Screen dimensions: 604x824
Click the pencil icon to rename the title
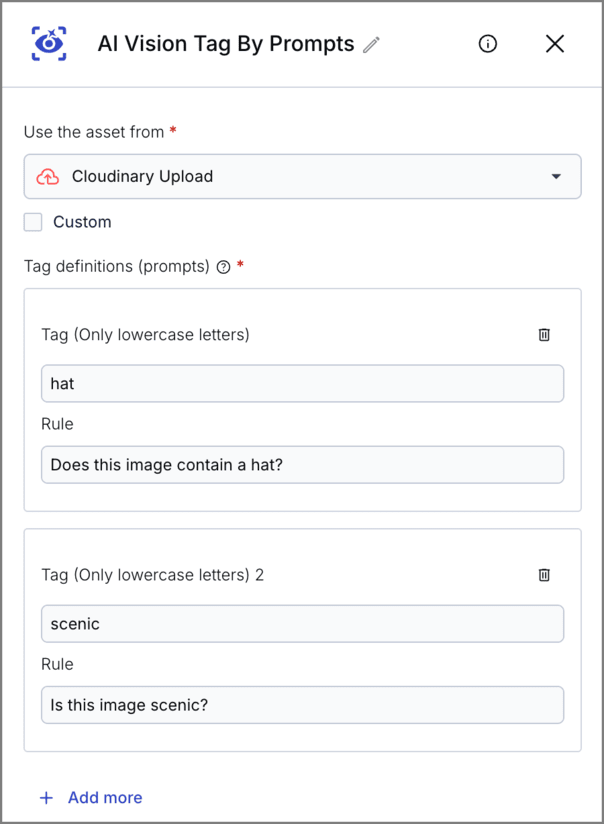tap(372, 44)
